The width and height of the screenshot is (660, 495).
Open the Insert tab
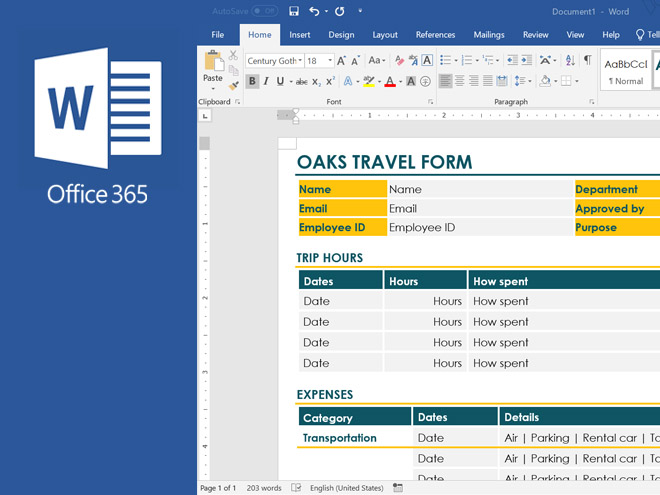(299, 35)
